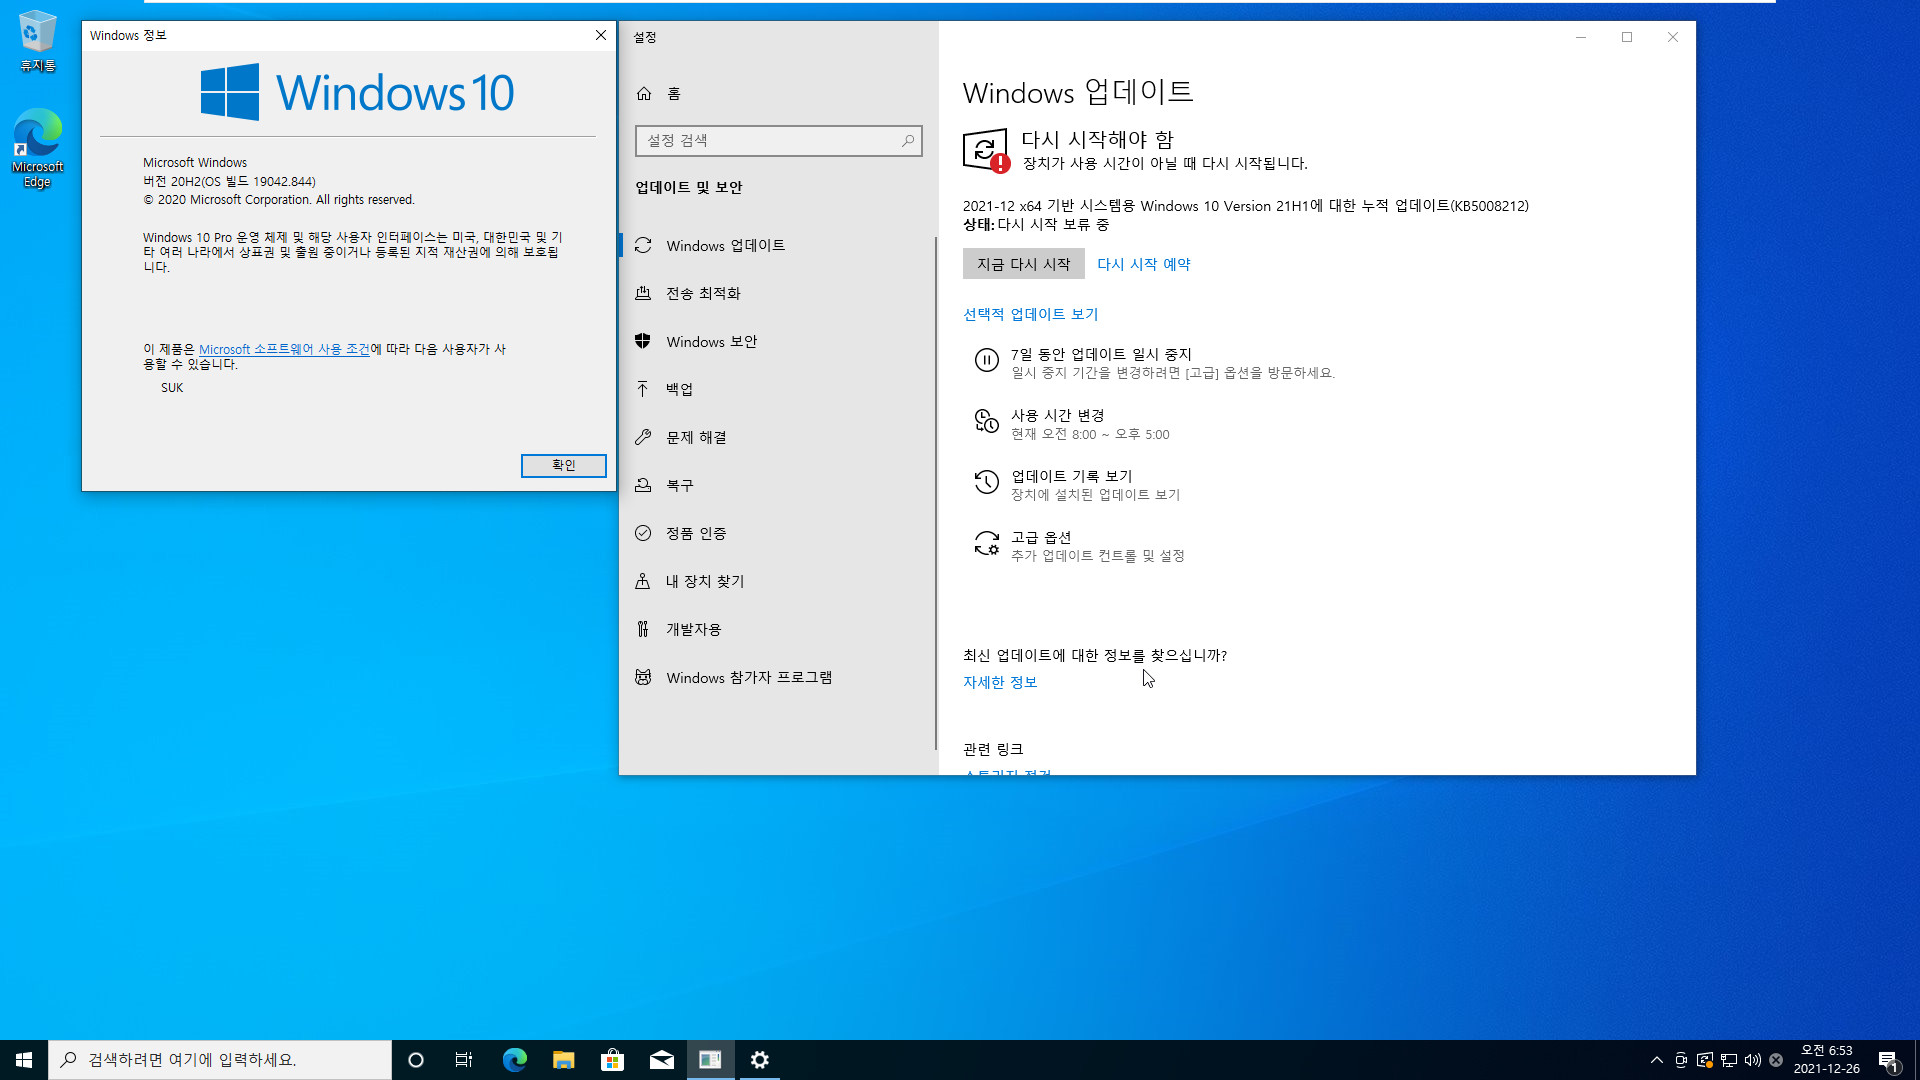1920x1080 pixels.
Task: Click 확인 button in Windows 정보 dialog
Action: 563,465
